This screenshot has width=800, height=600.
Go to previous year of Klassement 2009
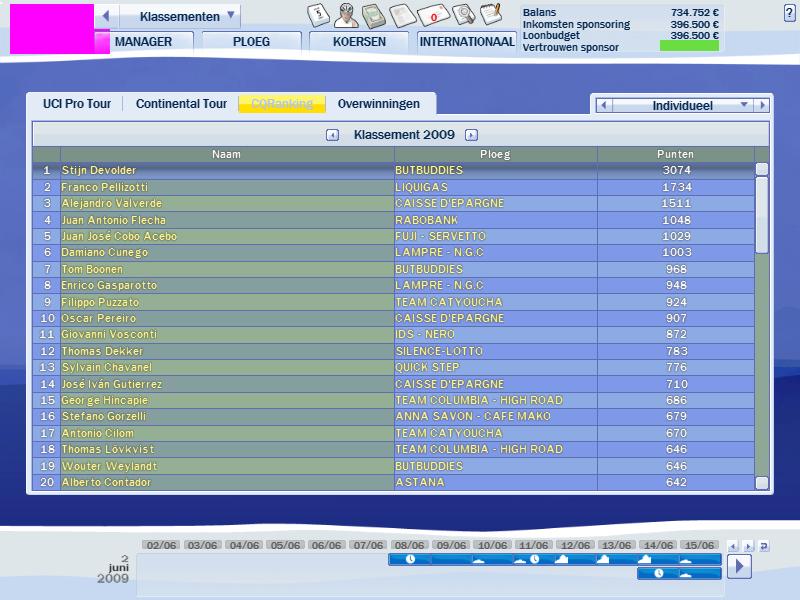pyautogui.click(x=333, y=135)
